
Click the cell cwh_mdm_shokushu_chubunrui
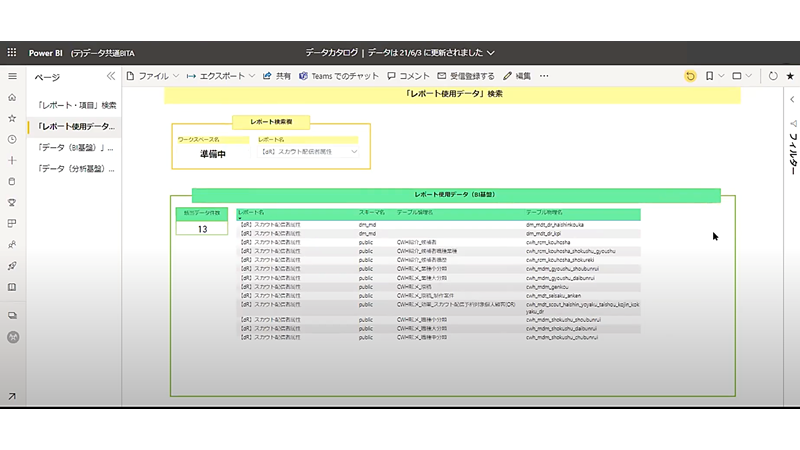click(562, 337)
